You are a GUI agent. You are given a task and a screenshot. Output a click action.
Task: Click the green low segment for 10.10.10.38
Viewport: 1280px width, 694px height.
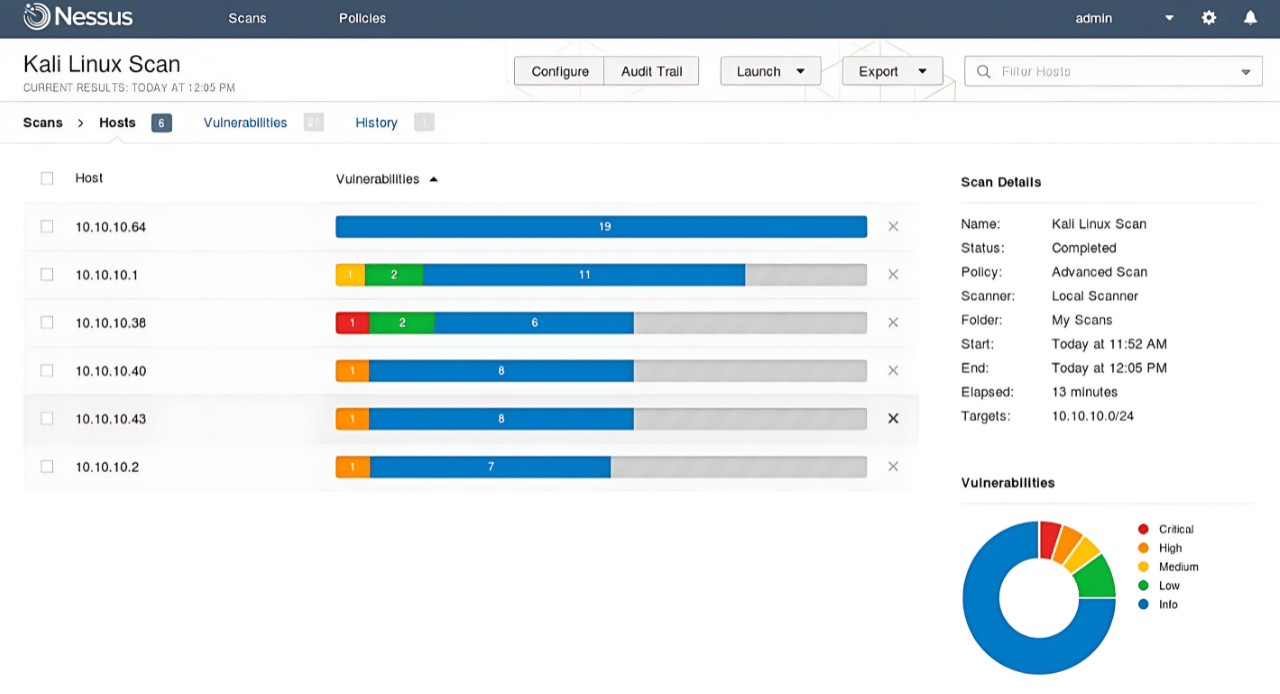pos(402,323)
